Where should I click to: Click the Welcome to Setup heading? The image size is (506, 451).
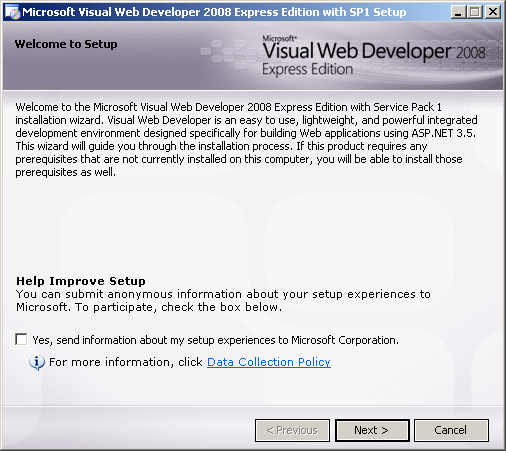[x=66, y=44]
